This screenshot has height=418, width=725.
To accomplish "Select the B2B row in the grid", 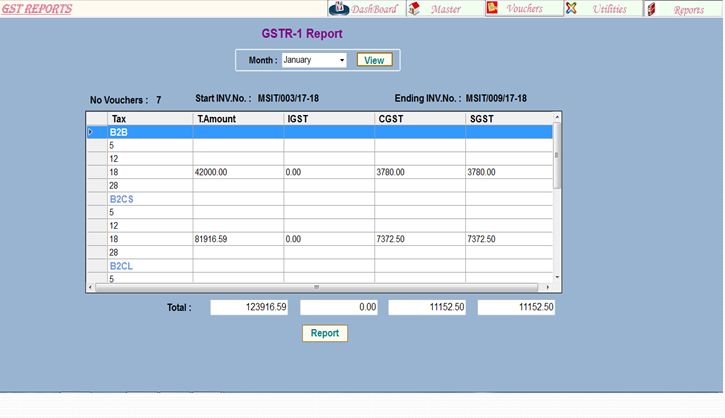I will 319,132.
